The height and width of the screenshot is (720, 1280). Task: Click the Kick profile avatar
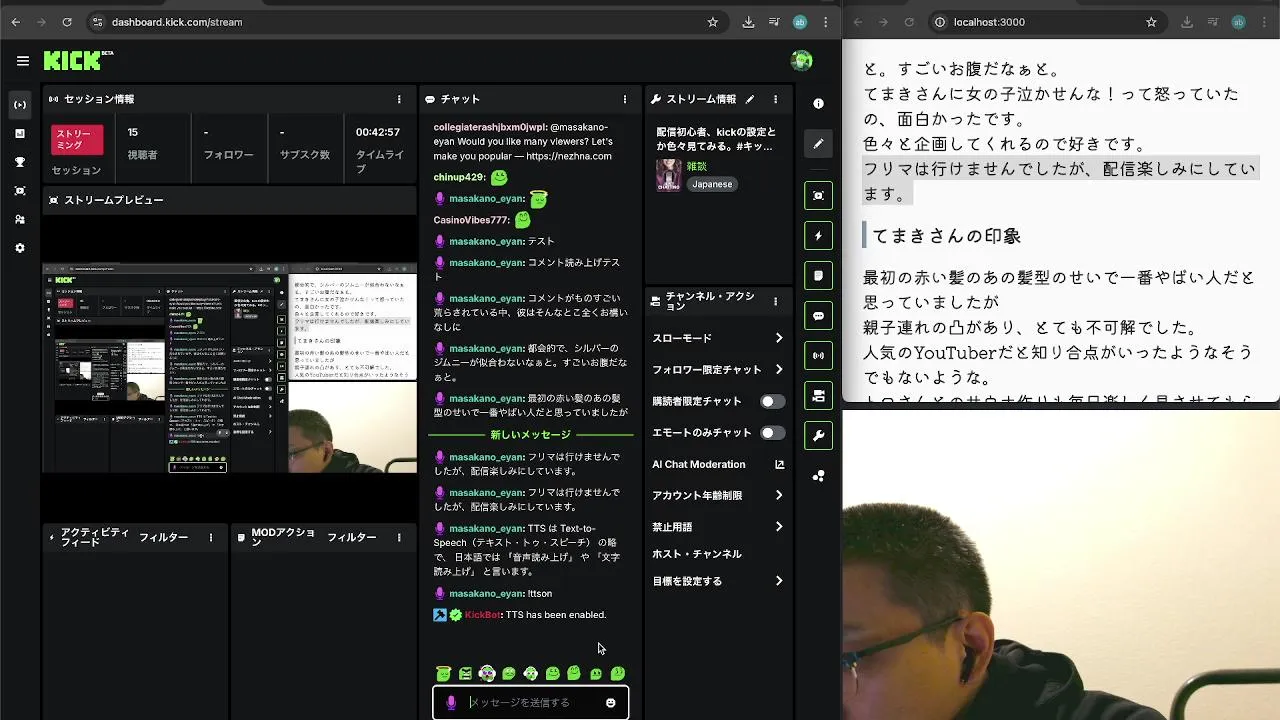[801, 61]
